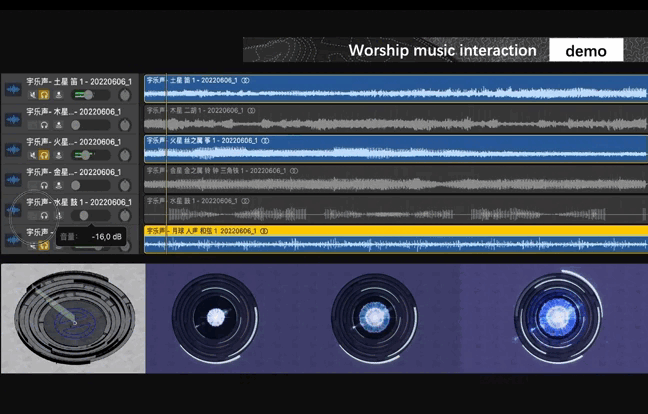Viewport: 648px width, 414px height.
Task: Turn the pan knob on the 土星 track
Action: (124, 95)
